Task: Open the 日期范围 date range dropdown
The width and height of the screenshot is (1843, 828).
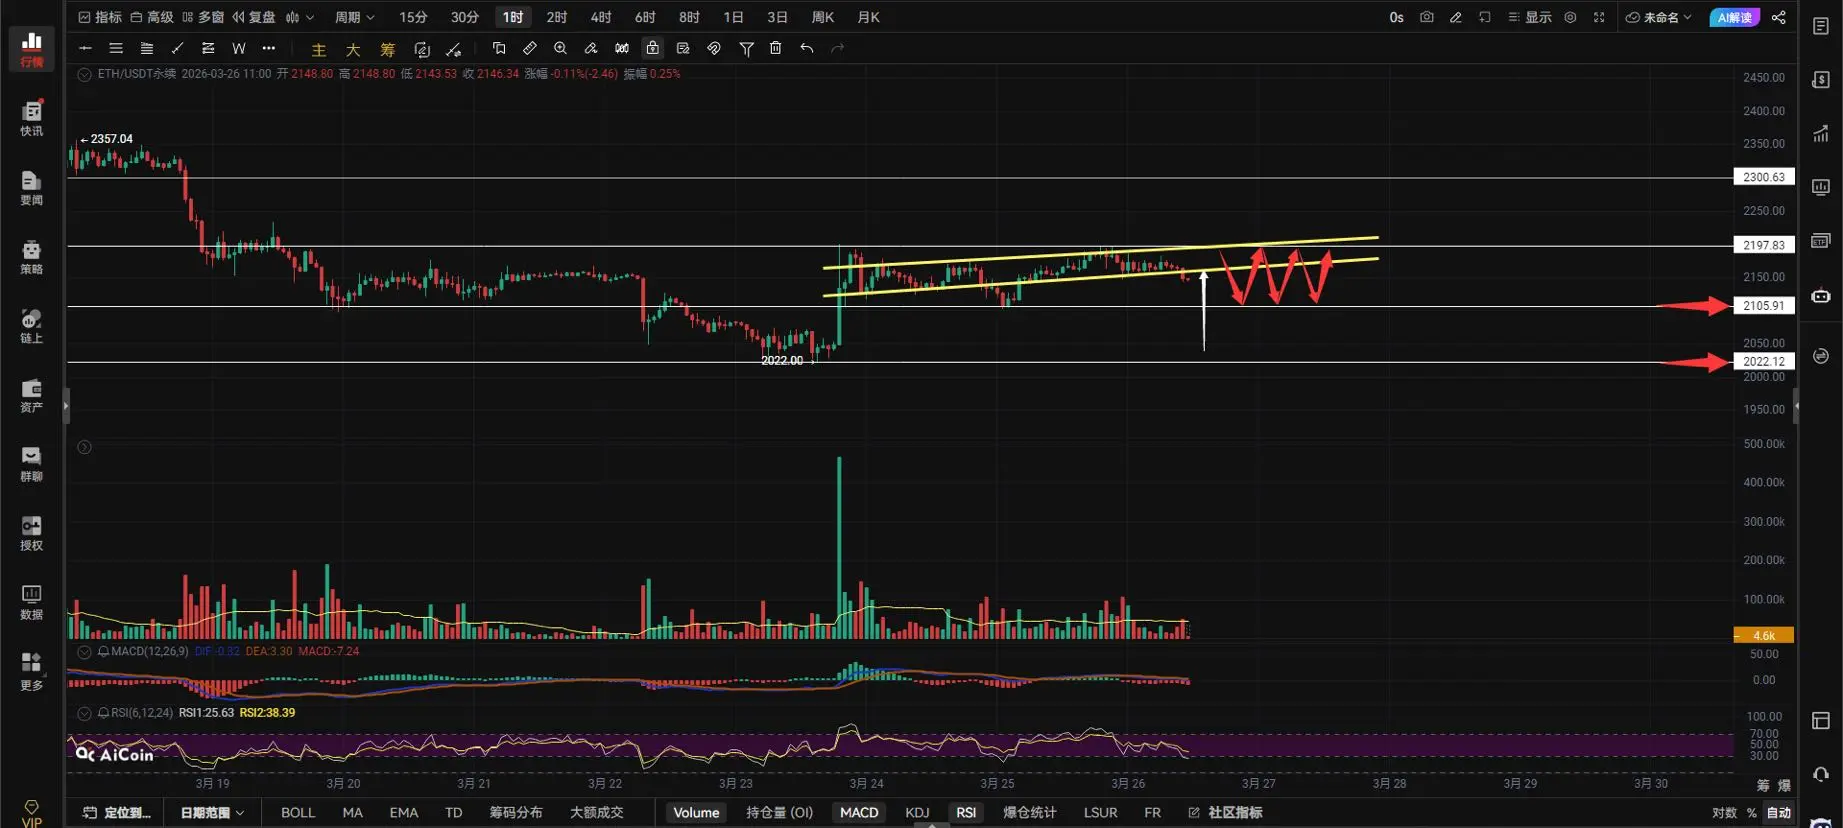Action: (212, 812)
